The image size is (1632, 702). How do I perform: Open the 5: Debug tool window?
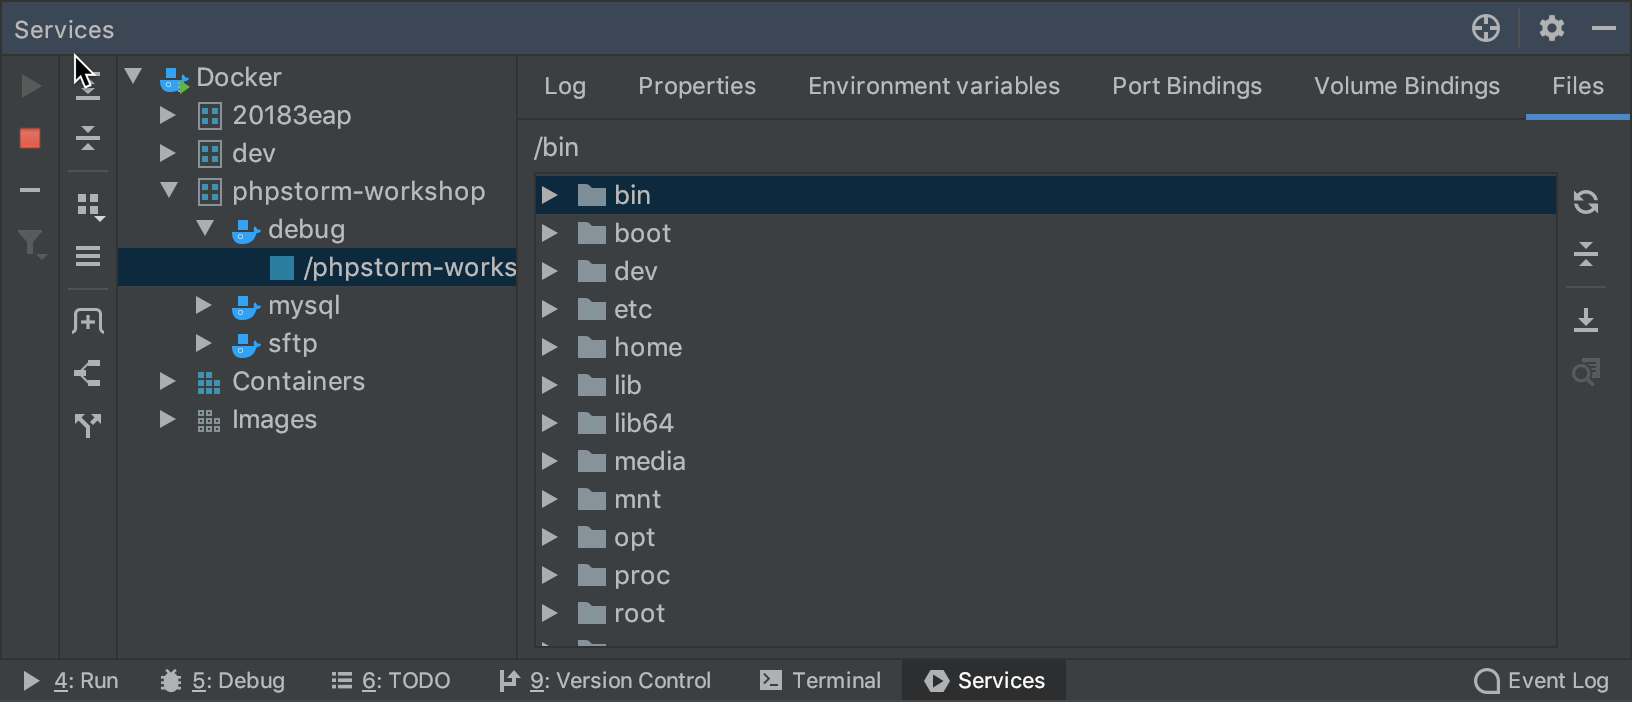pos(222,681)
